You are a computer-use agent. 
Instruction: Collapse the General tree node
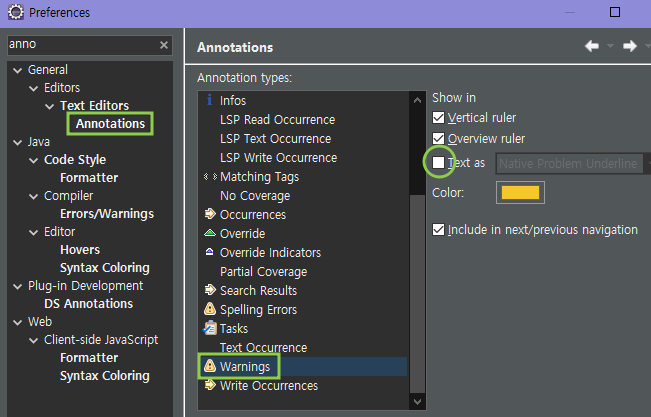(x=16, y=70)
